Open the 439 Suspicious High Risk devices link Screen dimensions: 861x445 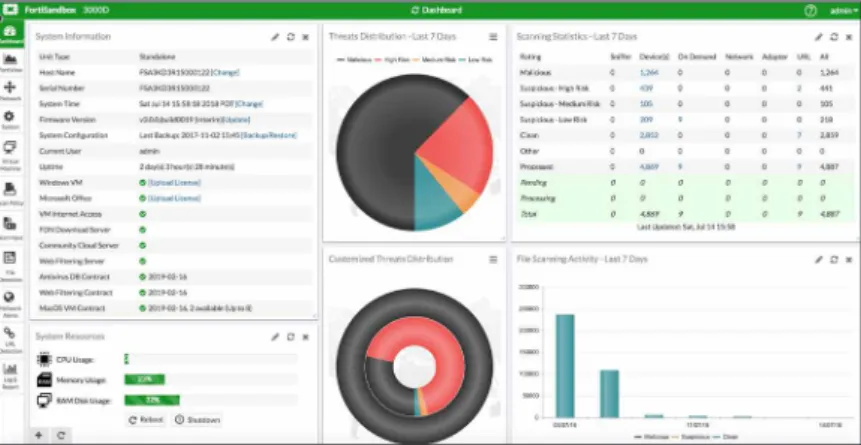[x=645, y=88]
